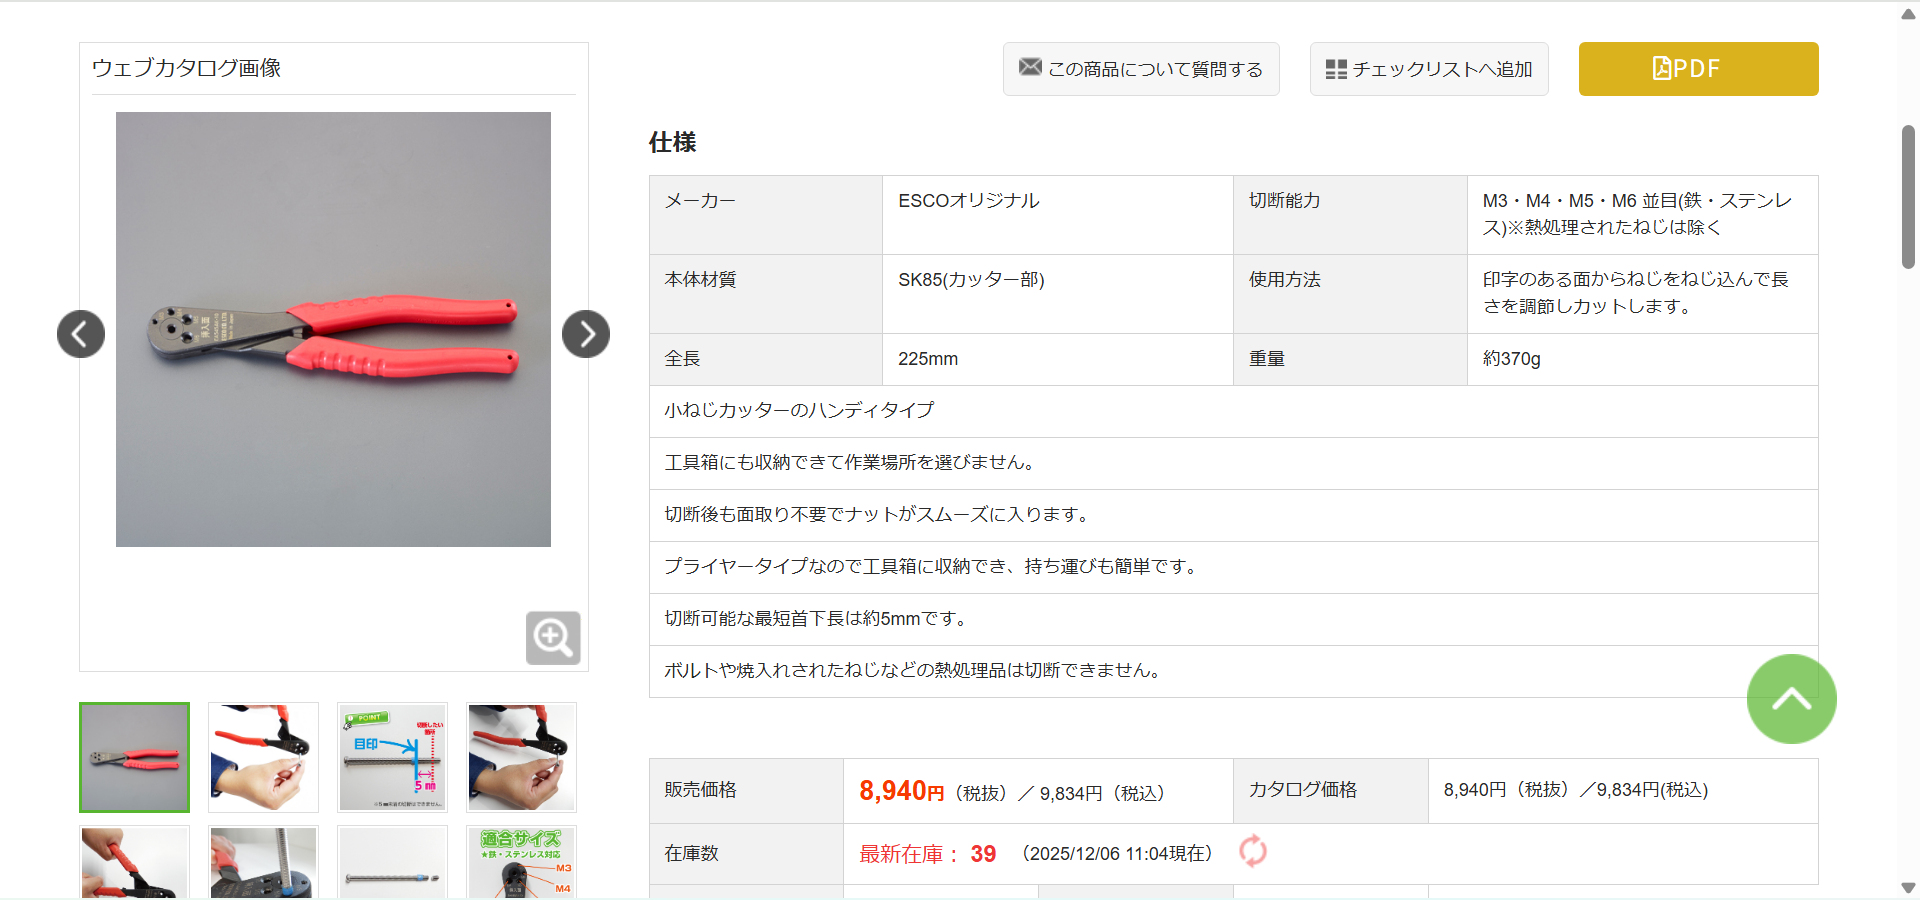Select the POINT diagram thumbnail
This screenshot has height=900, width=1920.
point(392,757)
